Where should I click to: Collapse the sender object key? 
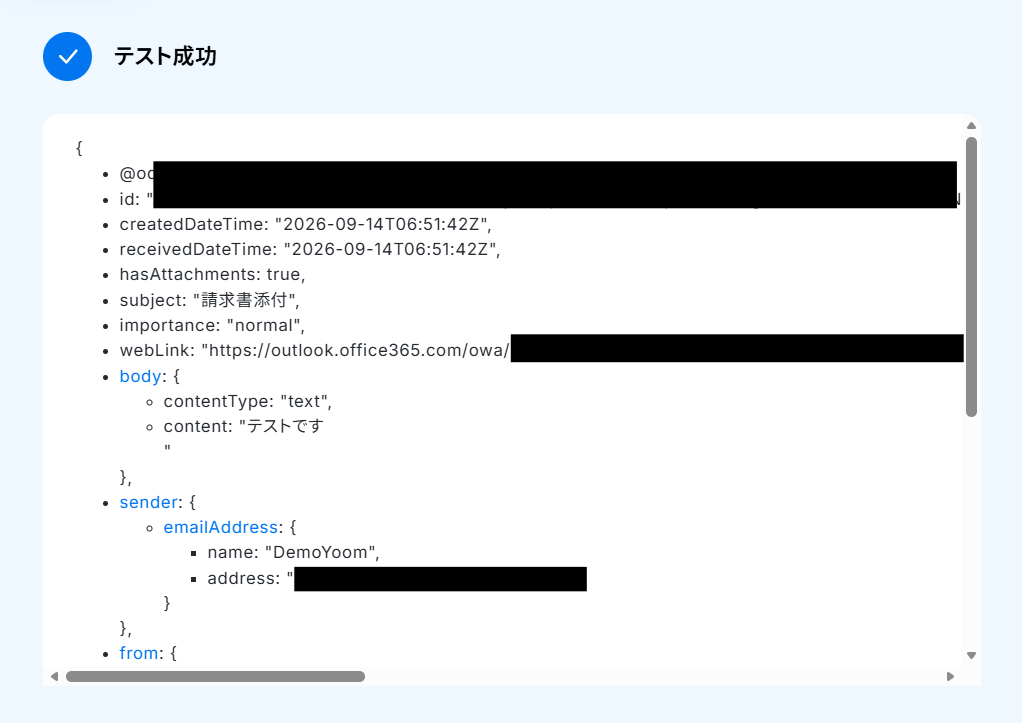(148, 502)
